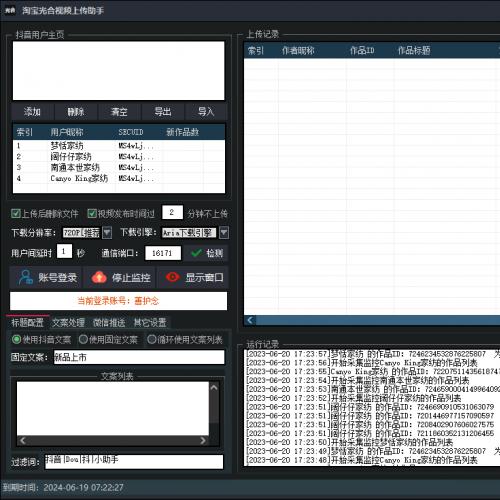
Task: Click the 账号登录 button
Action: (46, 277)
